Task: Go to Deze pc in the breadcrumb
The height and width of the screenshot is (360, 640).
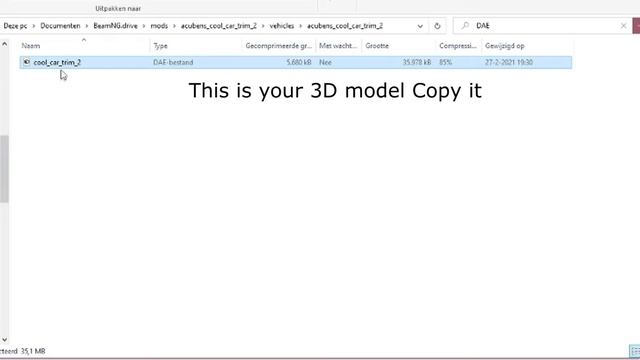Action: click(x=15, y=26)
